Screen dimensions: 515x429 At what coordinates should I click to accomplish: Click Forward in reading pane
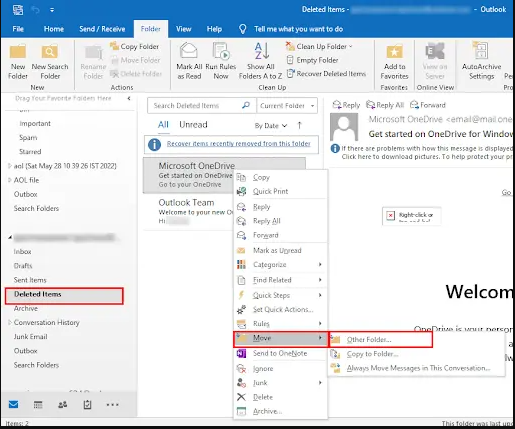point(428,105)
